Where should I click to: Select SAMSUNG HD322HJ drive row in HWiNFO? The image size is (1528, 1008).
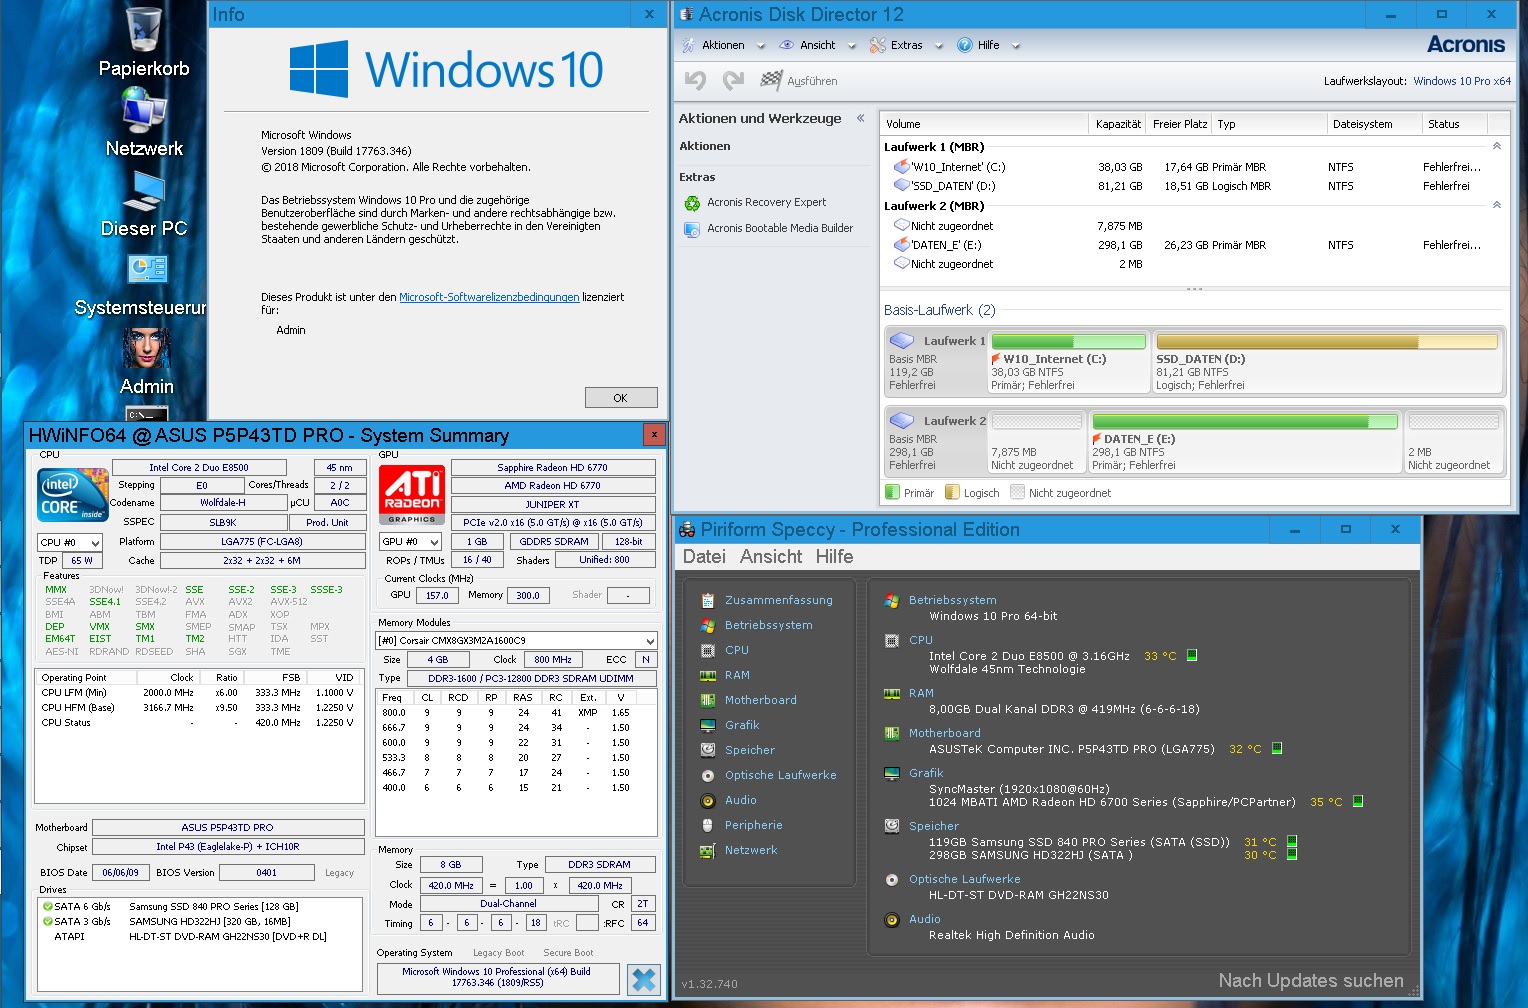pyautogui.click(x=200, y=921)
